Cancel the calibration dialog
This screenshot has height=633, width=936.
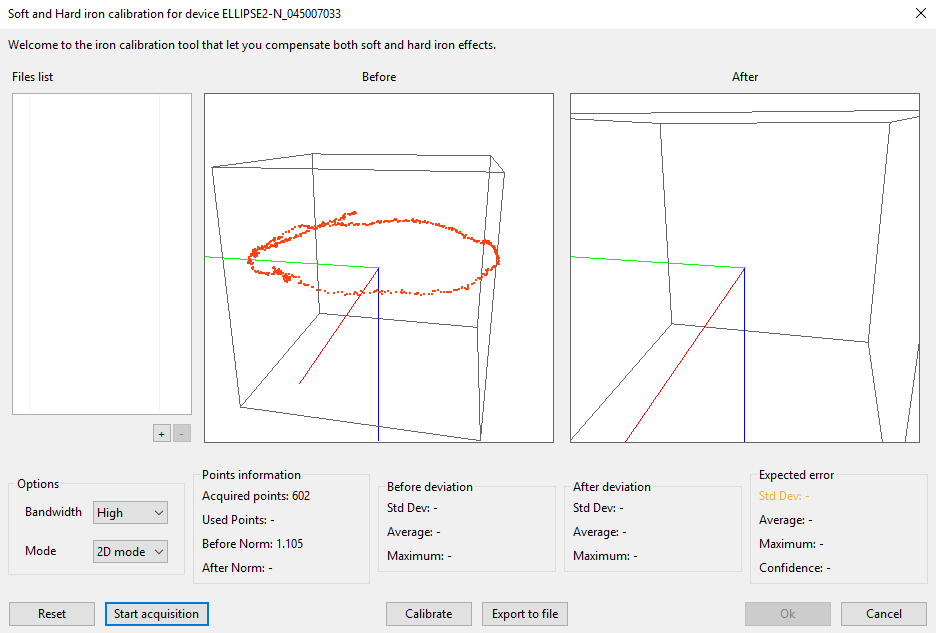883,614
